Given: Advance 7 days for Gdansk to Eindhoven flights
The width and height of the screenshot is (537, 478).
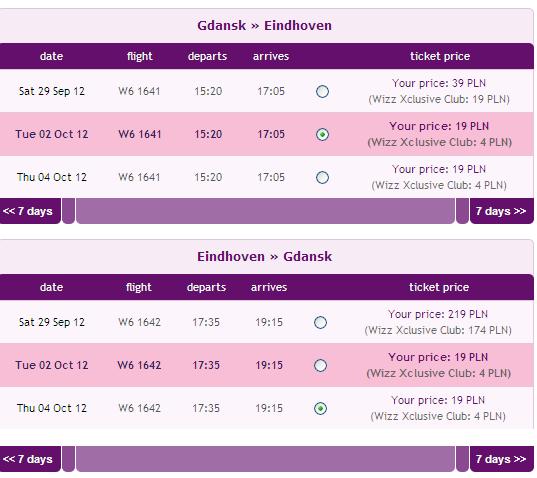Looking at the screenshot, I should coord(502,211).
